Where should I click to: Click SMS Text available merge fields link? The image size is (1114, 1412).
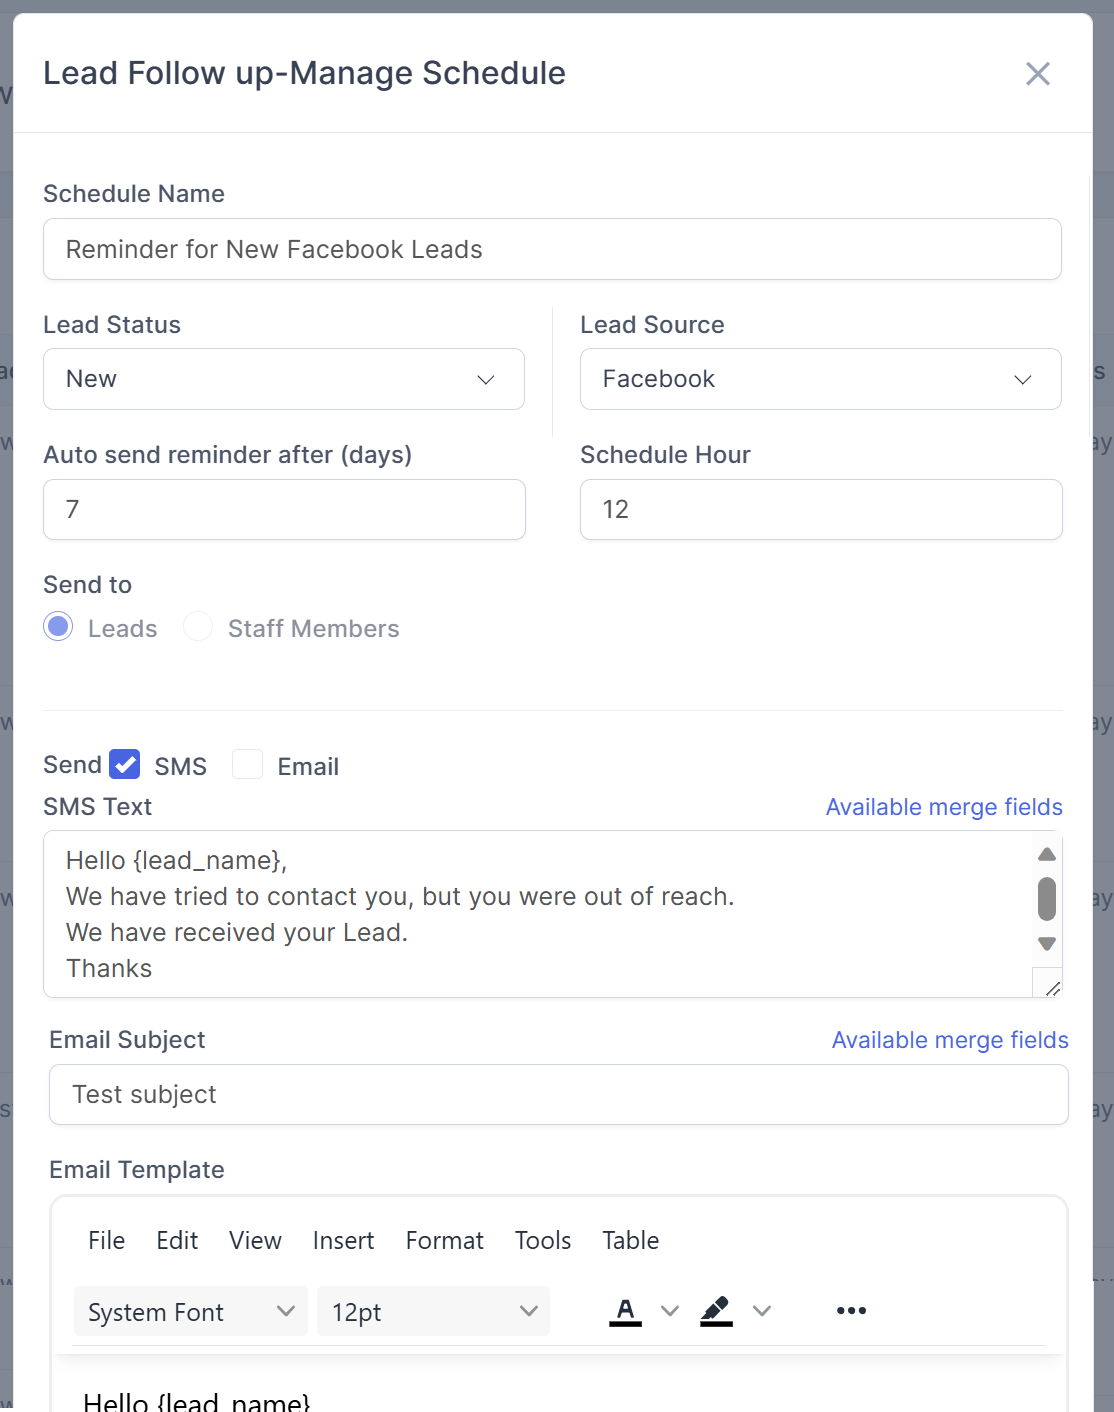click(x=943, y=807)
